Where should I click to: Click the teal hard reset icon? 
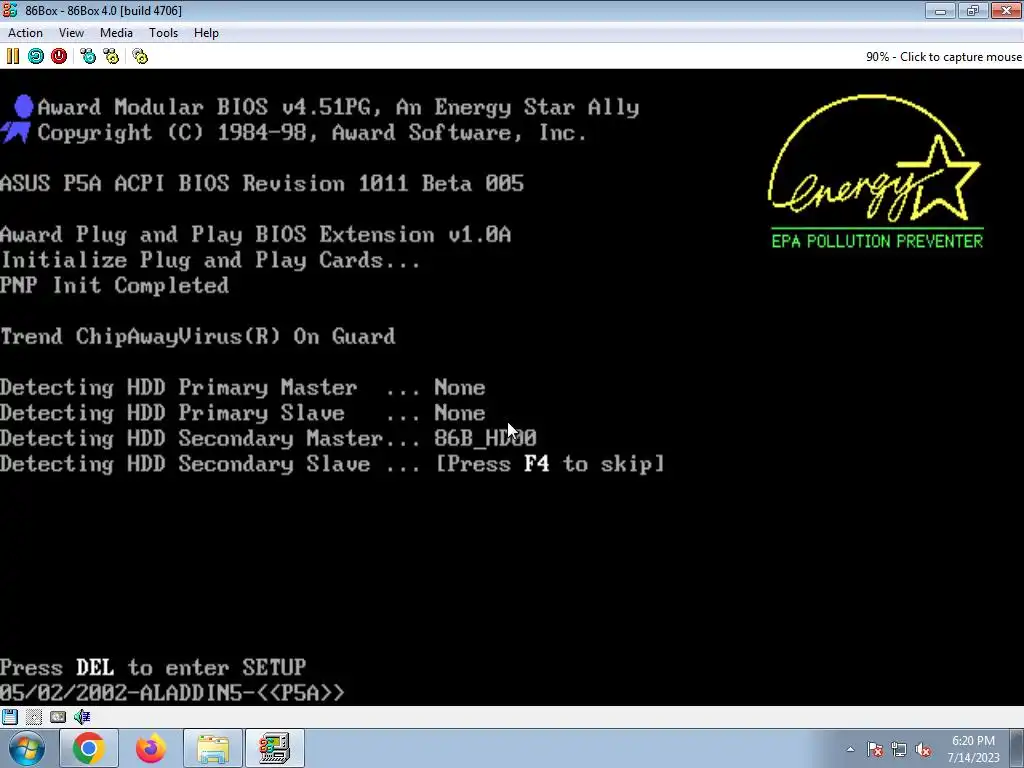36,56
